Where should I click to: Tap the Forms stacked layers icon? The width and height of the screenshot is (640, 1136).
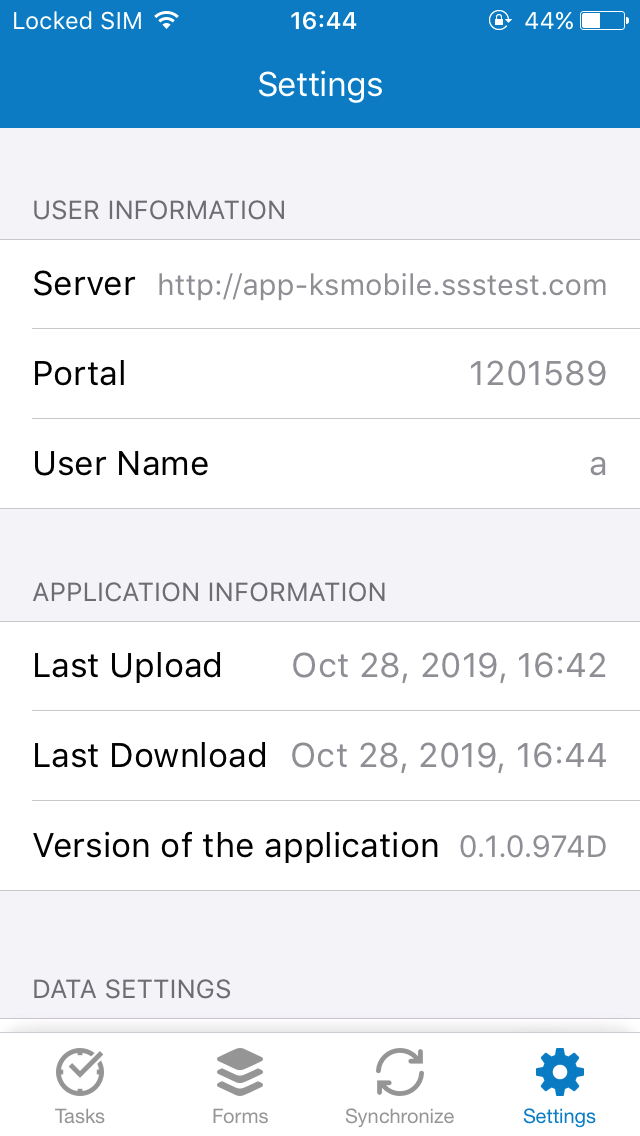pyautogui.click(x=240, y=1072)
